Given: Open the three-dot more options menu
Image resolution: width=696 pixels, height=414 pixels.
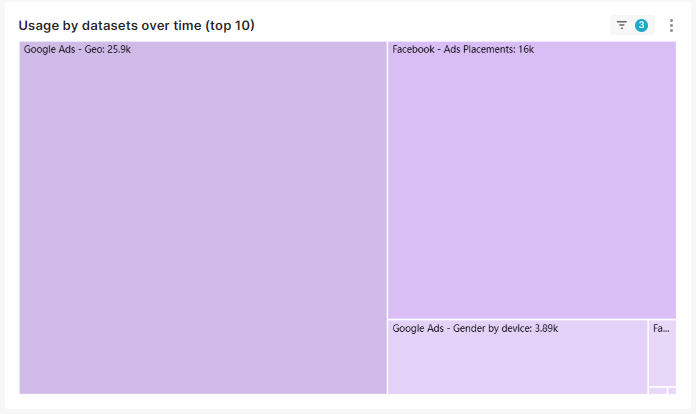Looking at the screenshot, I should [x=671, y=25].
